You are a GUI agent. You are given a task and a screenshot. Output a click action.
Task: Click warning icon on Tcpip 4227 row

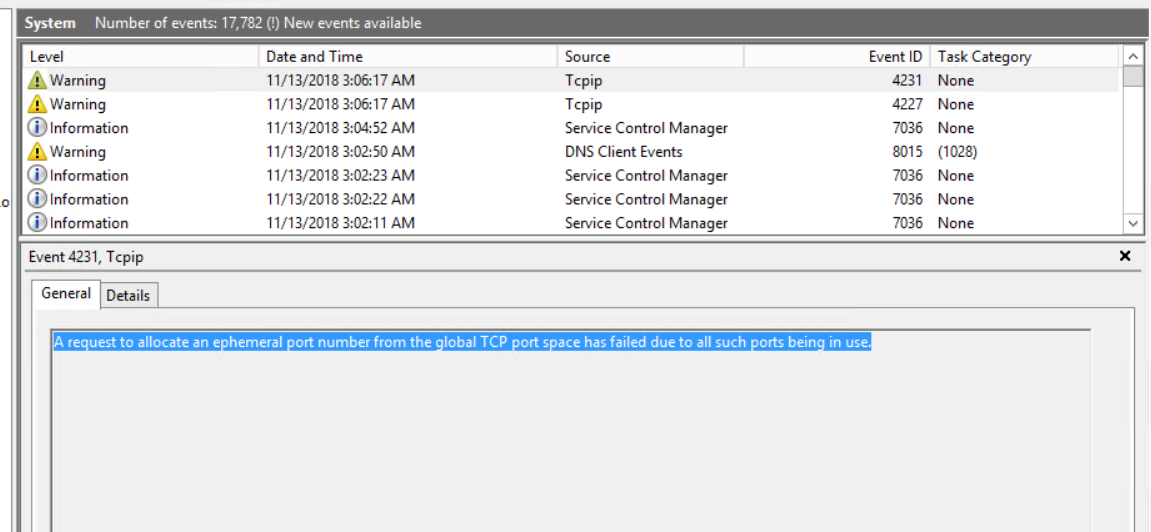pos(38,104)
